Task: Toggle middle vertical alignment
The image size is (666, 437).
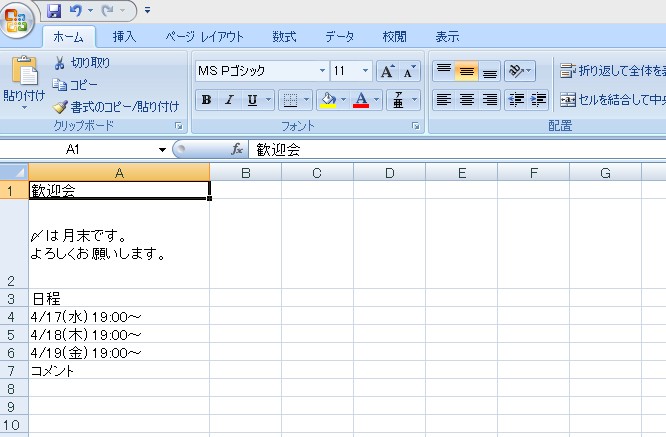Action: pos(466,71)
